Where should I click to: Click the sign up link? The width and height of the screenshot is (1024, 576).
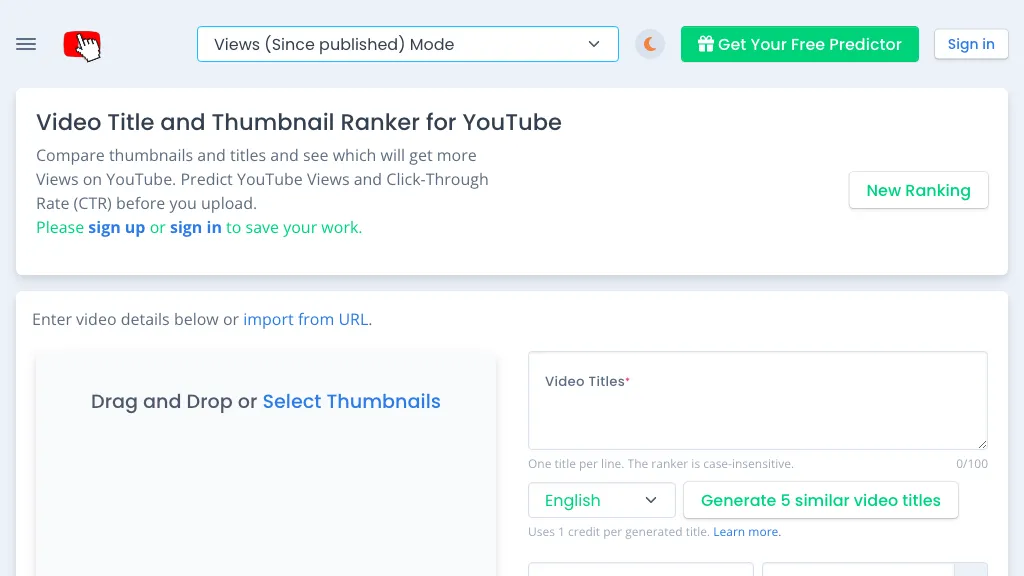click(117, 227)
